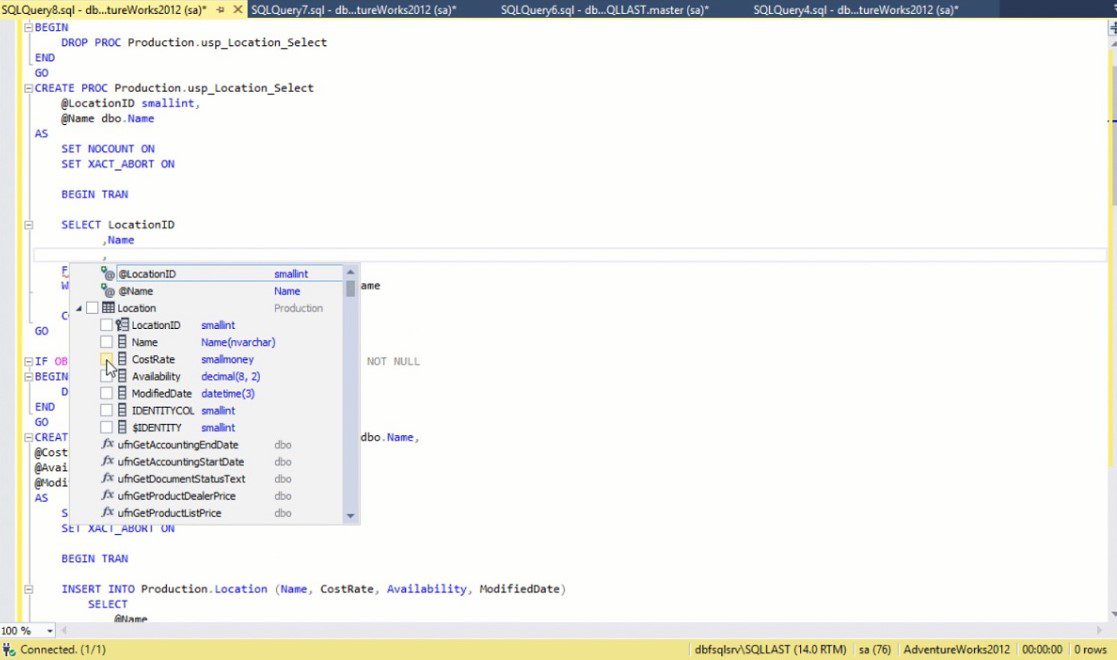The image size is (1117, 660).
Task: Collapse the Location tree node triangle
Action: [x=80, y=307]
